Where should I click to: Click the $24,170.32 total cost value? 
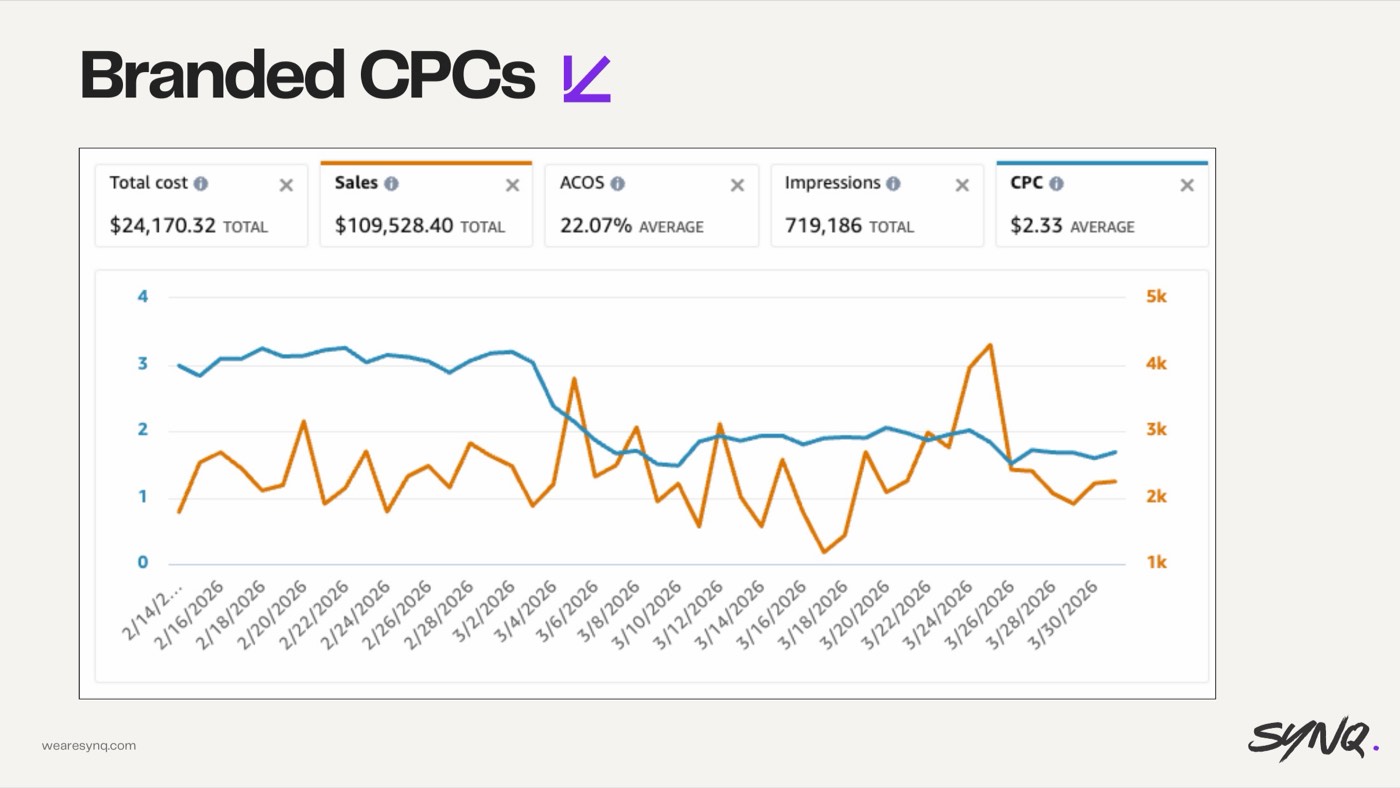click(163, 226)
